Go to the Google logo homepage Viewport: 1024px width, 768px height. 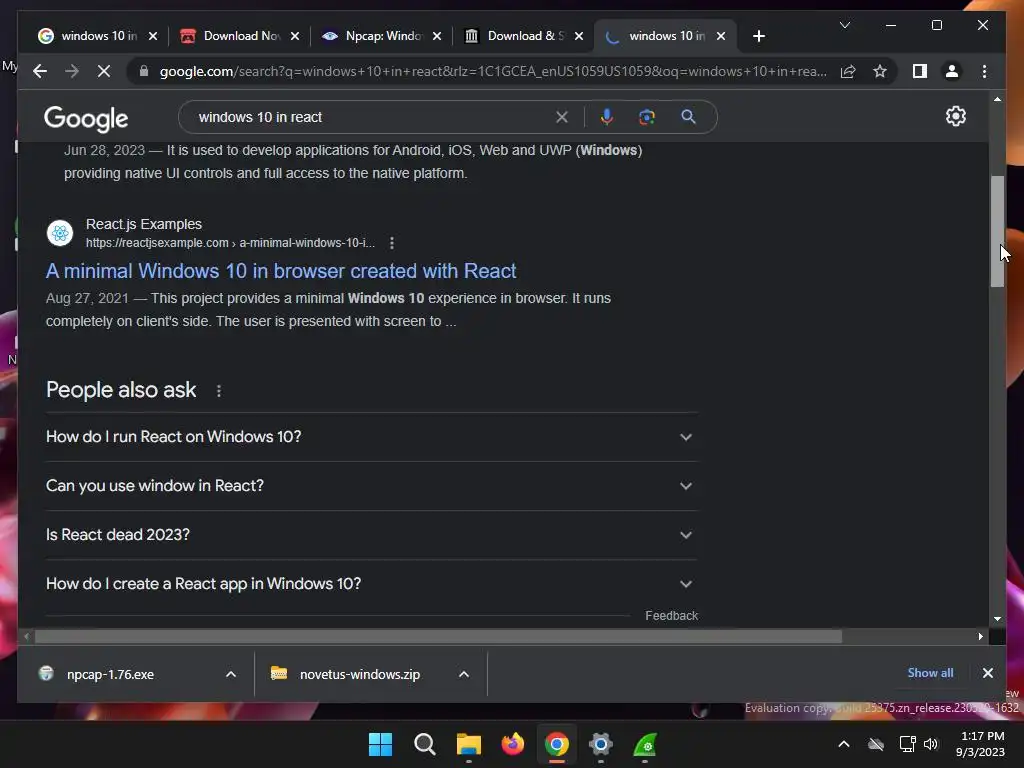pos(86,118)
